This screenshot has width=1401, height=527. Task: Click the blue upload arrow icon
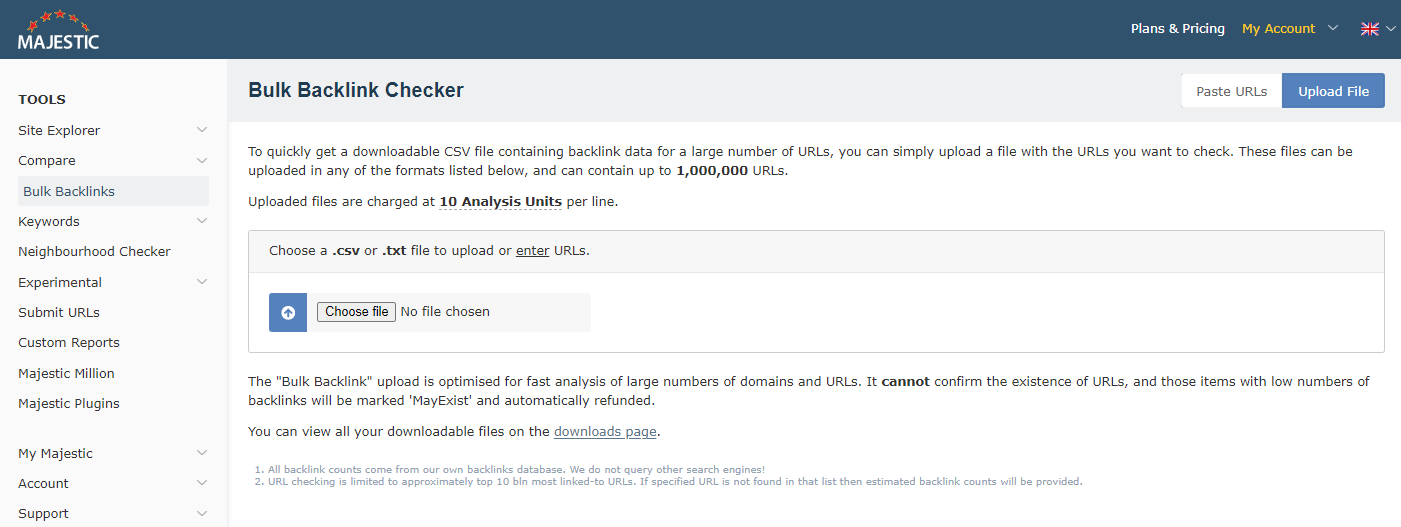288,312
